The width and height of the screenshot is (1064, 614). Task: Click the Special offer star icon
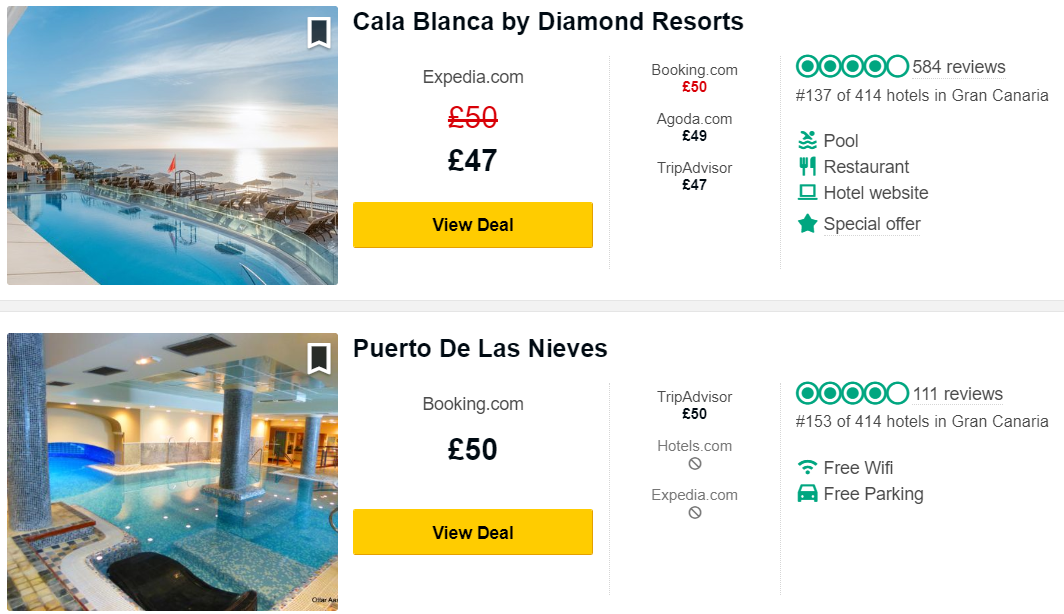(808, 223)
